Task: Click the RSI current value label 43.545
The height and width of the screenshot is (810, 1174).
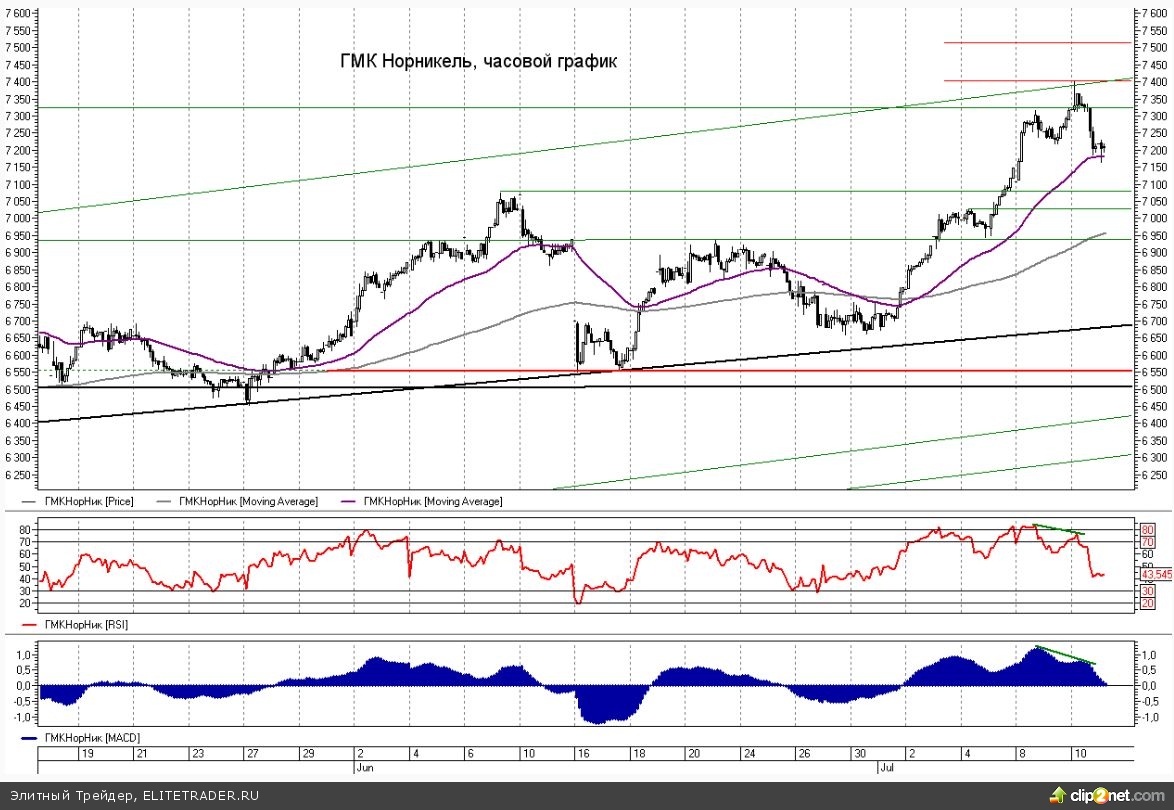Action: pos(1156,575)
